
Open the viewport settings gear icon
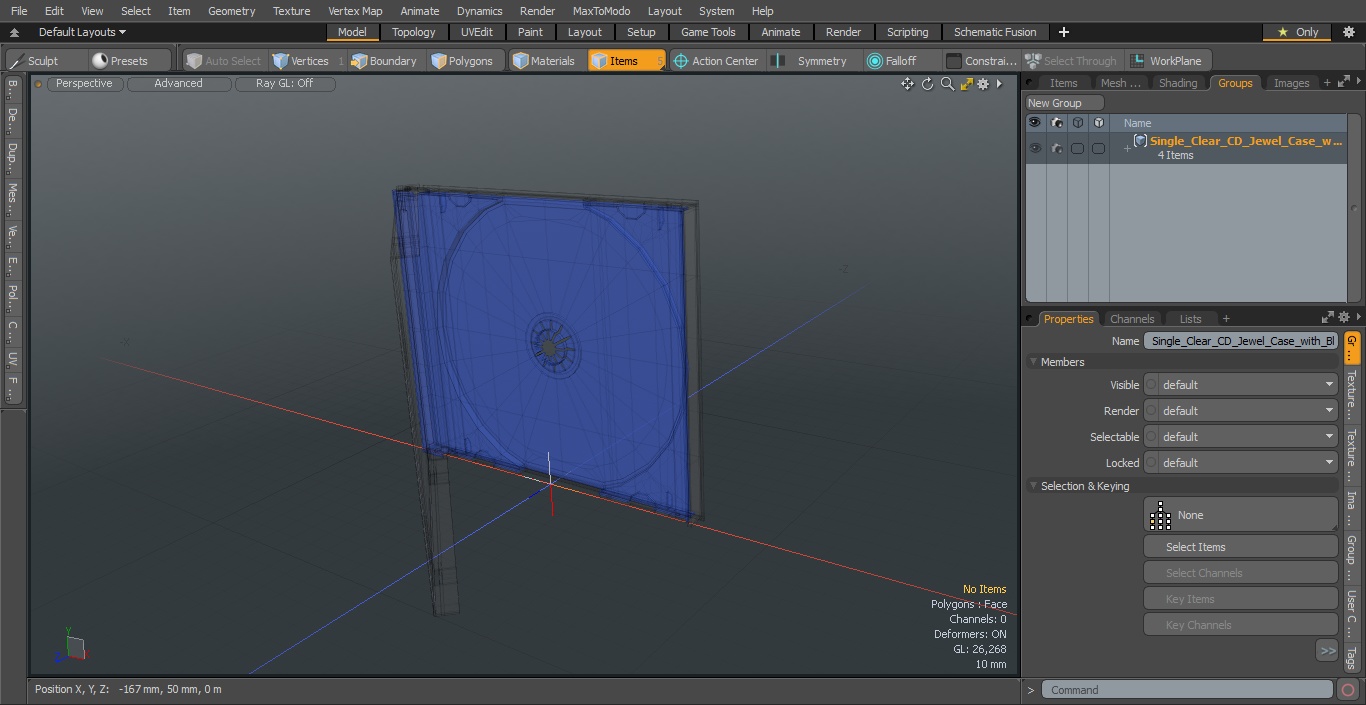983,84
